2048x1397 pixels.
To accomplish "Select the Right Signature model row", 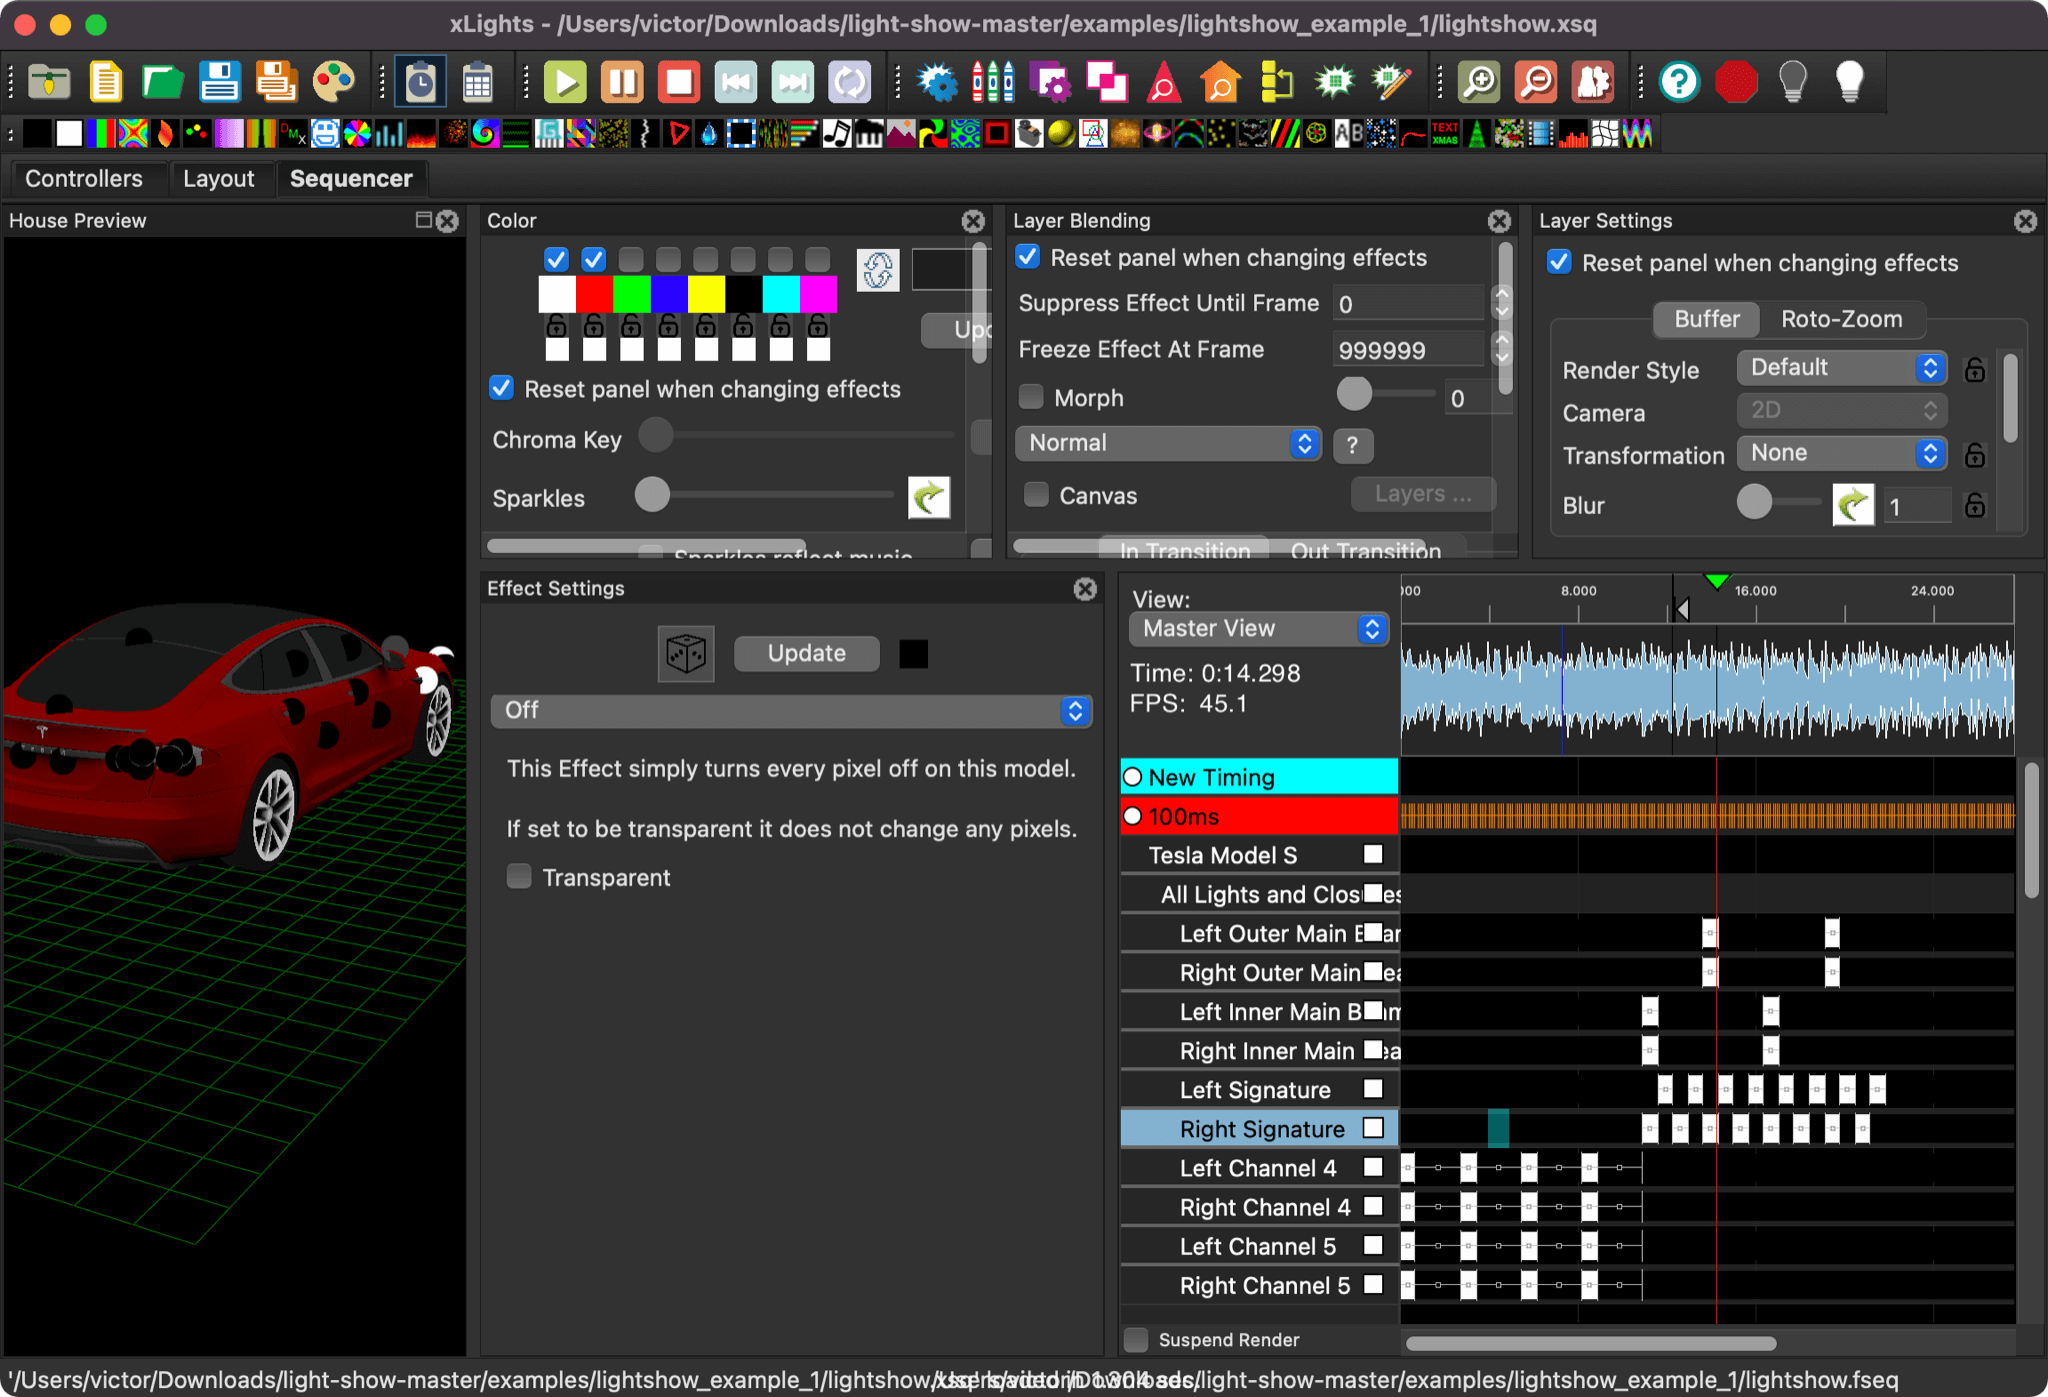I will pyautogui.click(x=1259, y=1128).
